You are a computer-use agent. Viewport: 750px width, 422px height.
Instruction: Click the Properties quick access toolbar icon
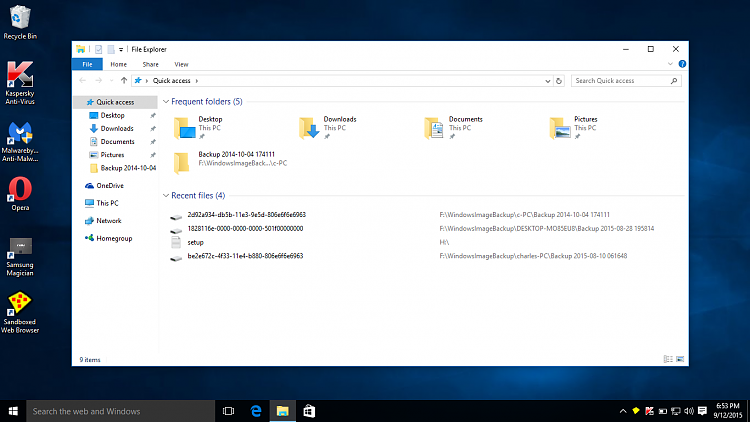pyautogui.click(x=99, y=49)
